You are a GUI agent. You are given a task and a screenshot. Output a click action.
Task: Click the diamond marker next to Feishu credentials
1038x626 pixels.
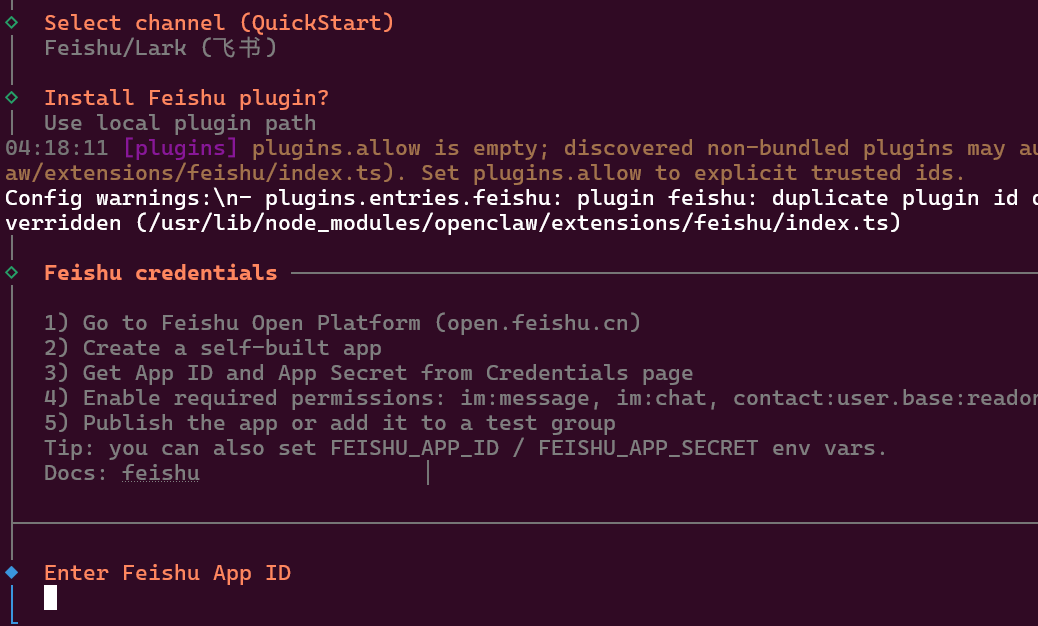point(11,272)
